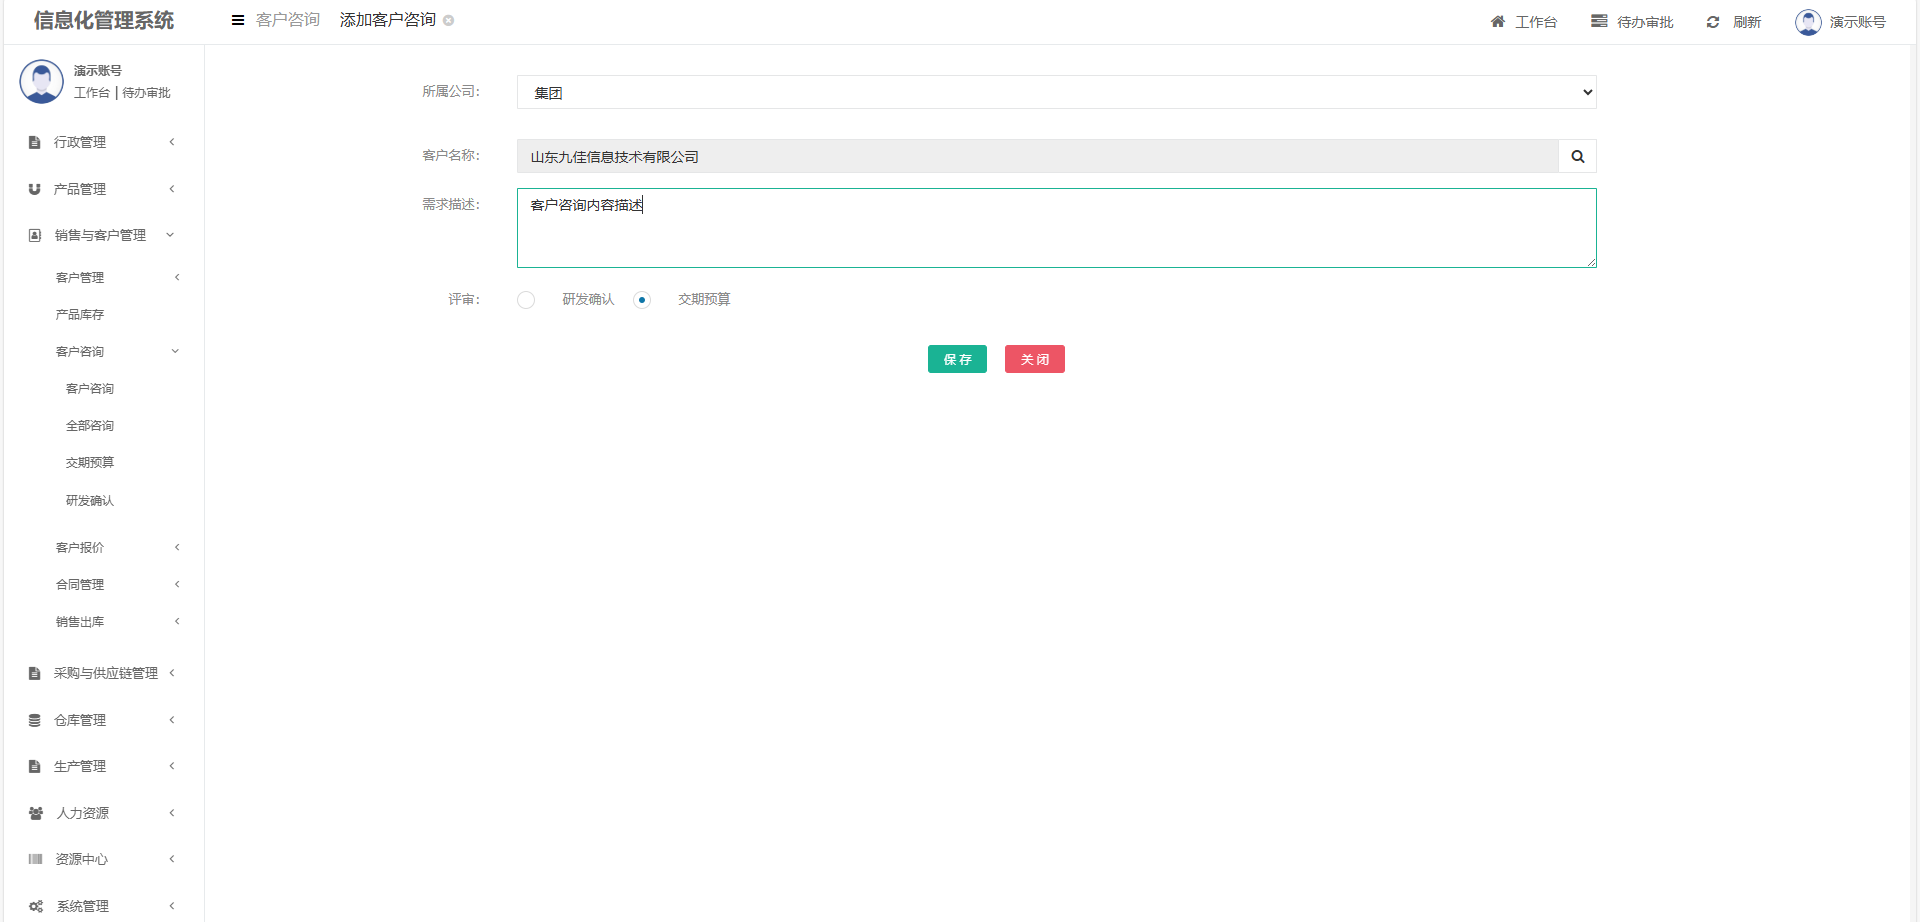Select the 研发确认 radio button
Viewport: 1920px width, 922px height.
tap(526, 300)
